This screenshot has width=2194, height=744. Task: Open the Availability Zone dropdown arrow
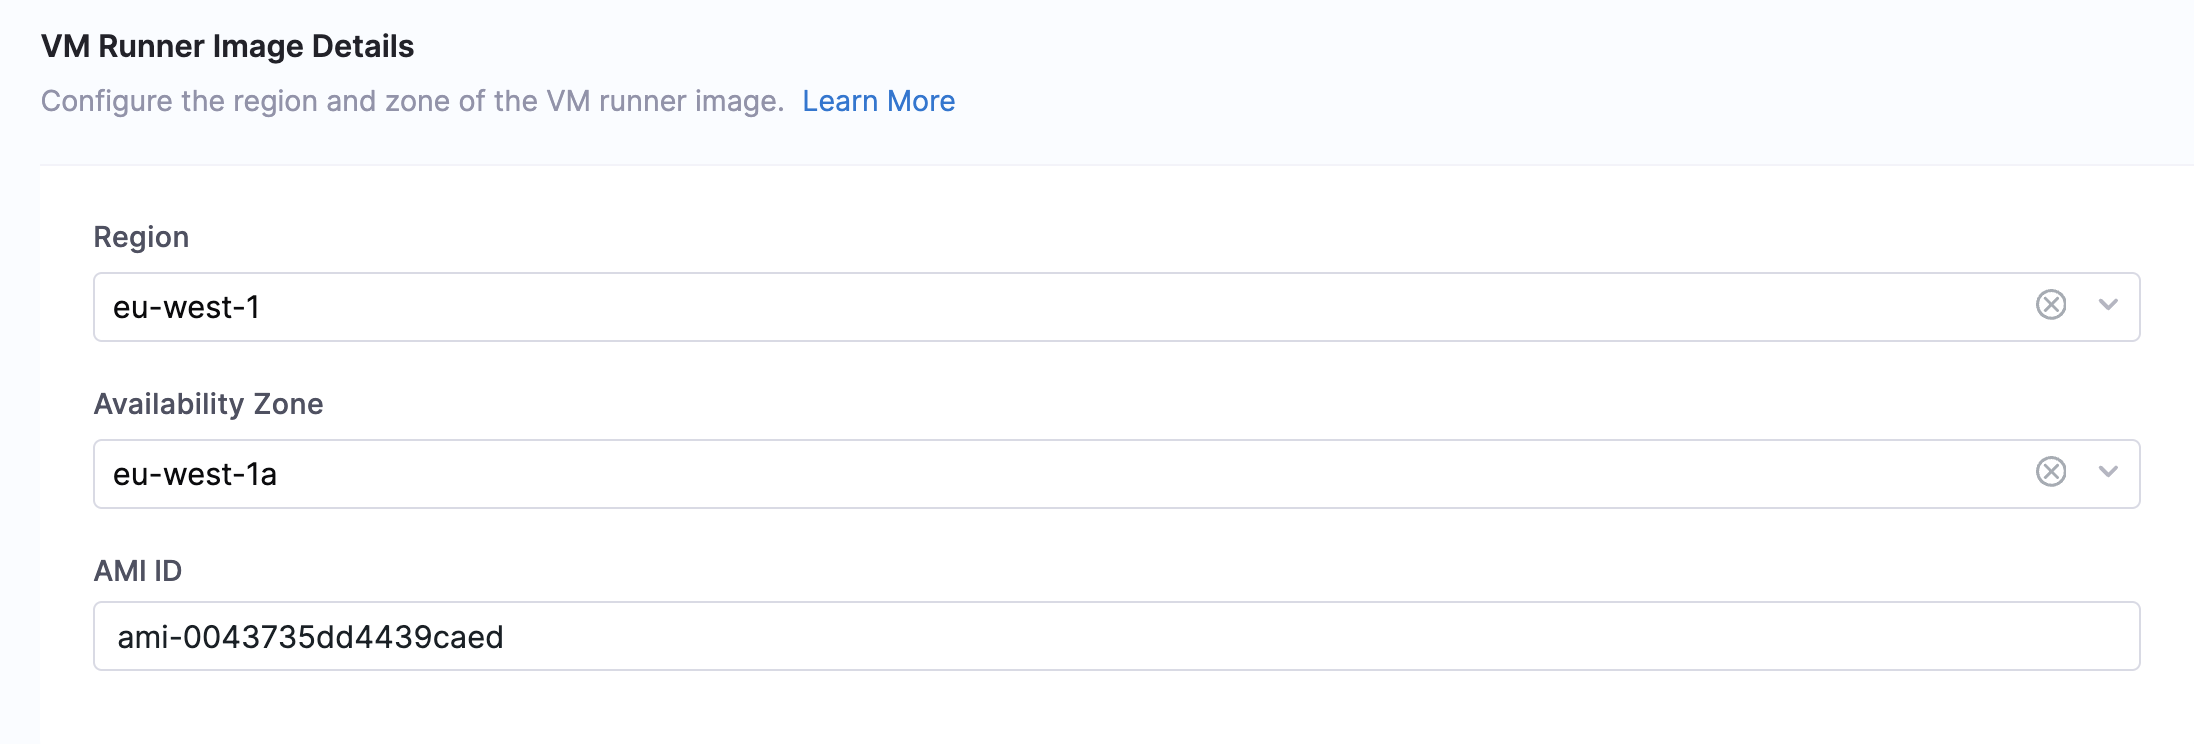click(2108, 472)
